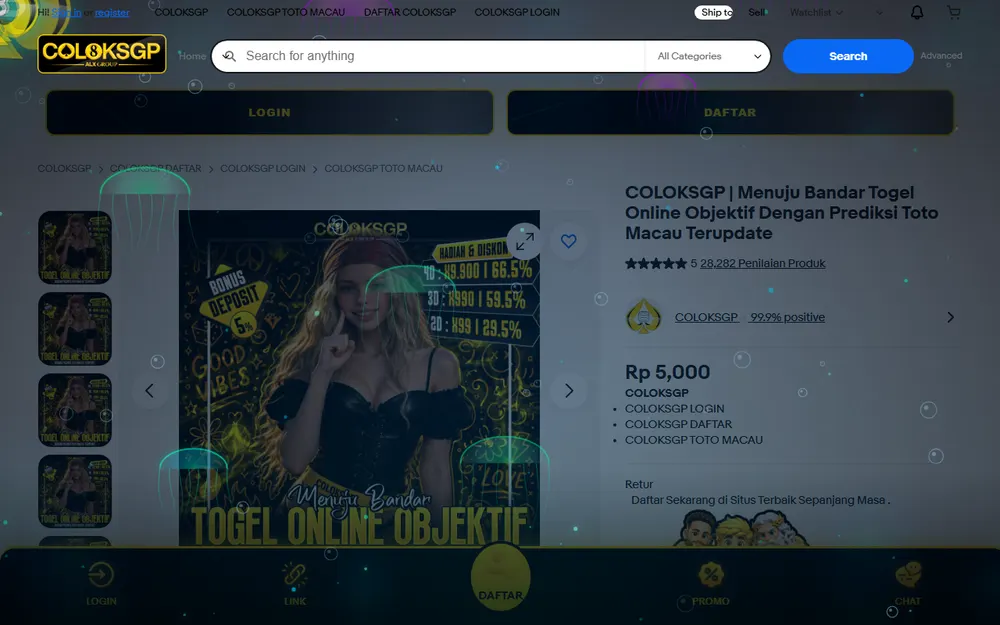
Task: Click the Sign in link
Action: 66,12
